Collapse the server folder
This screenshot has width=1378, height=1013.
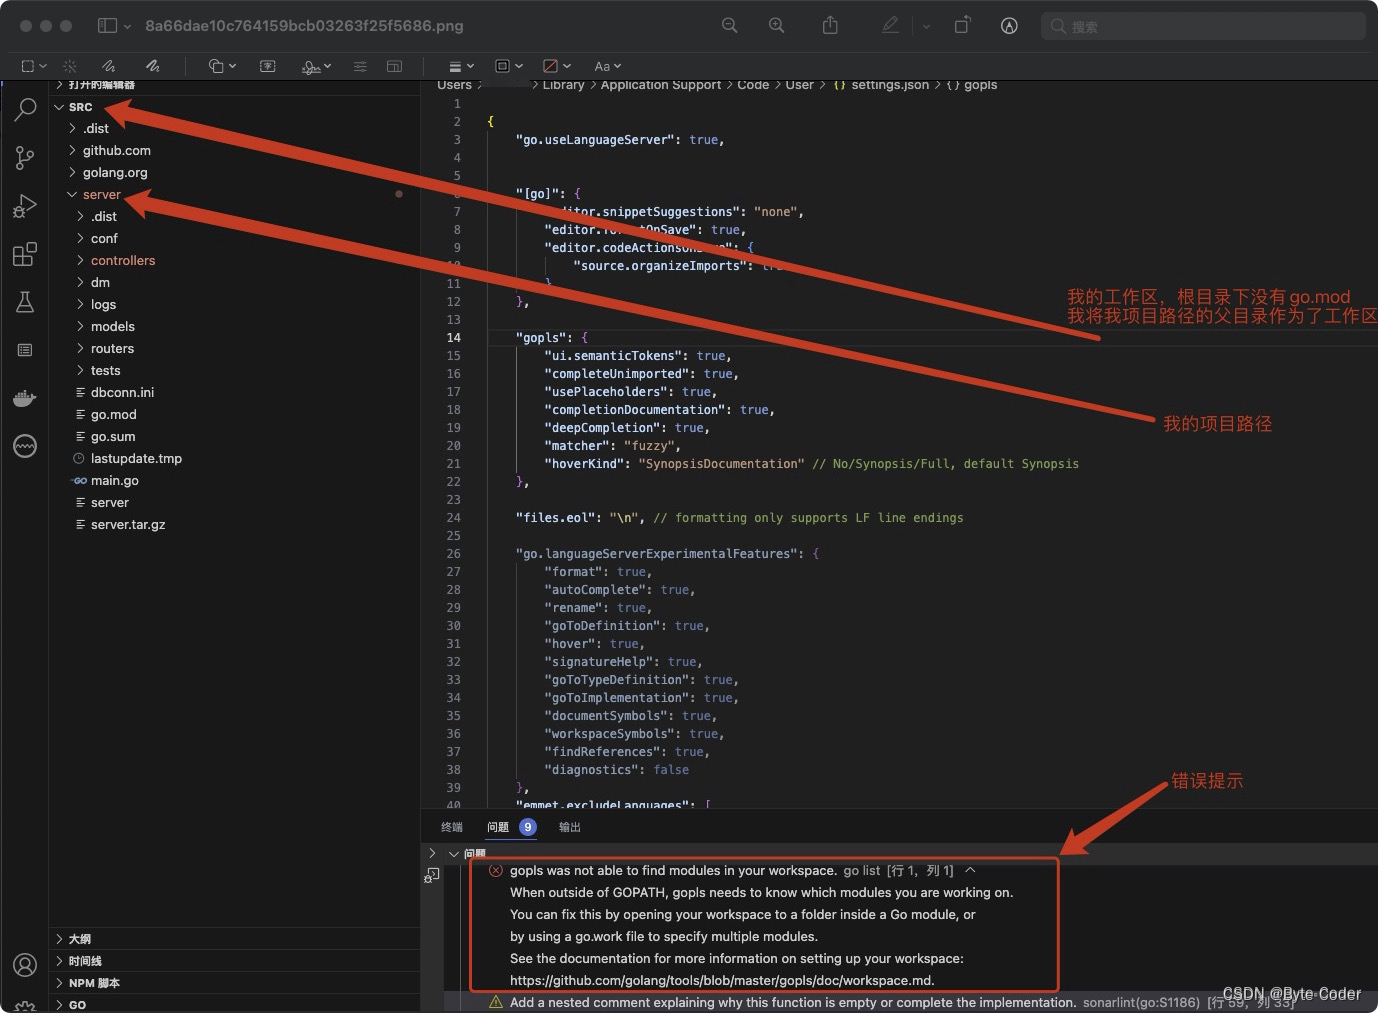(101, 195)
